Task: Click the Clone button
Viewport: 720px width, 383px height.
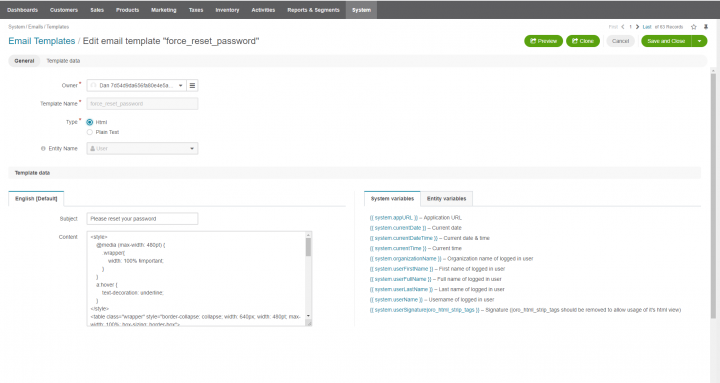Action: pos(583,41)
